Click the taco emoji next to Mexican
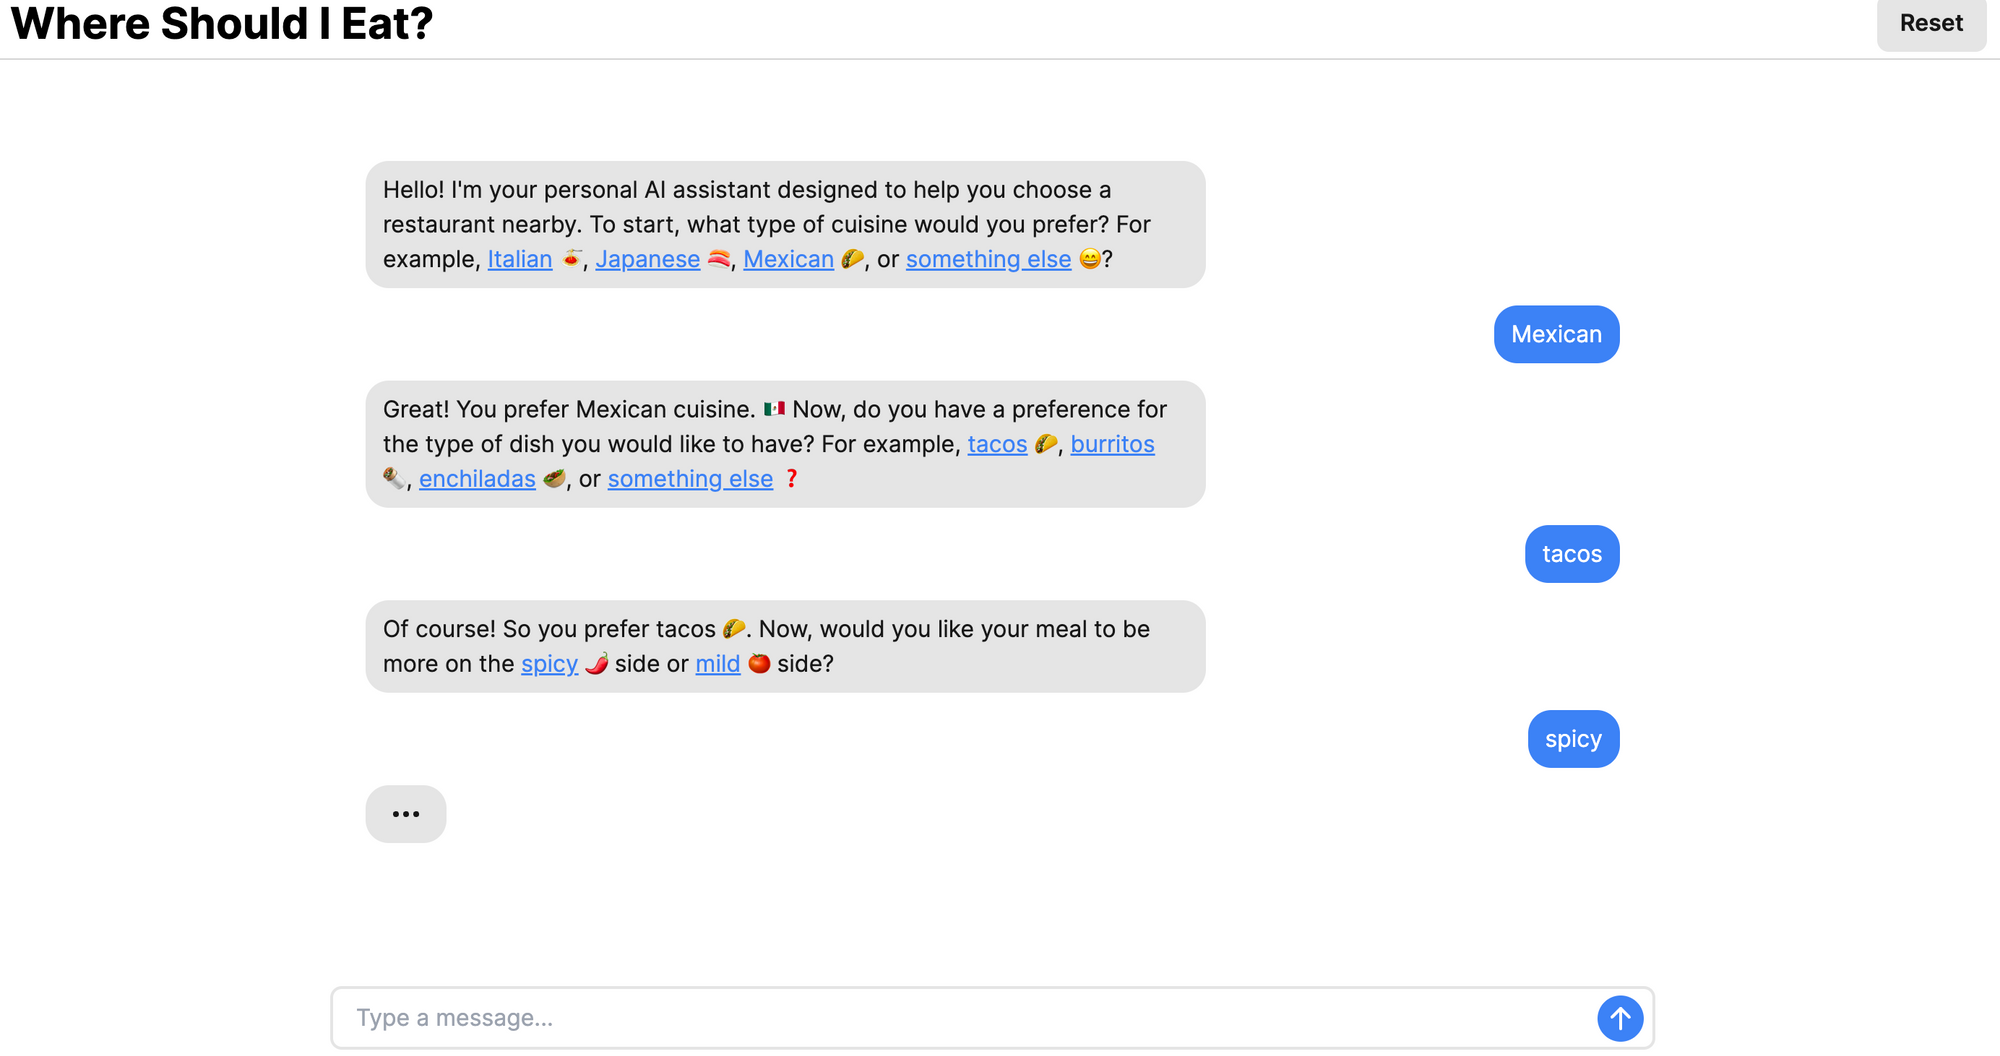Screen dimensions: 2000x1056 tap(851, 258)
